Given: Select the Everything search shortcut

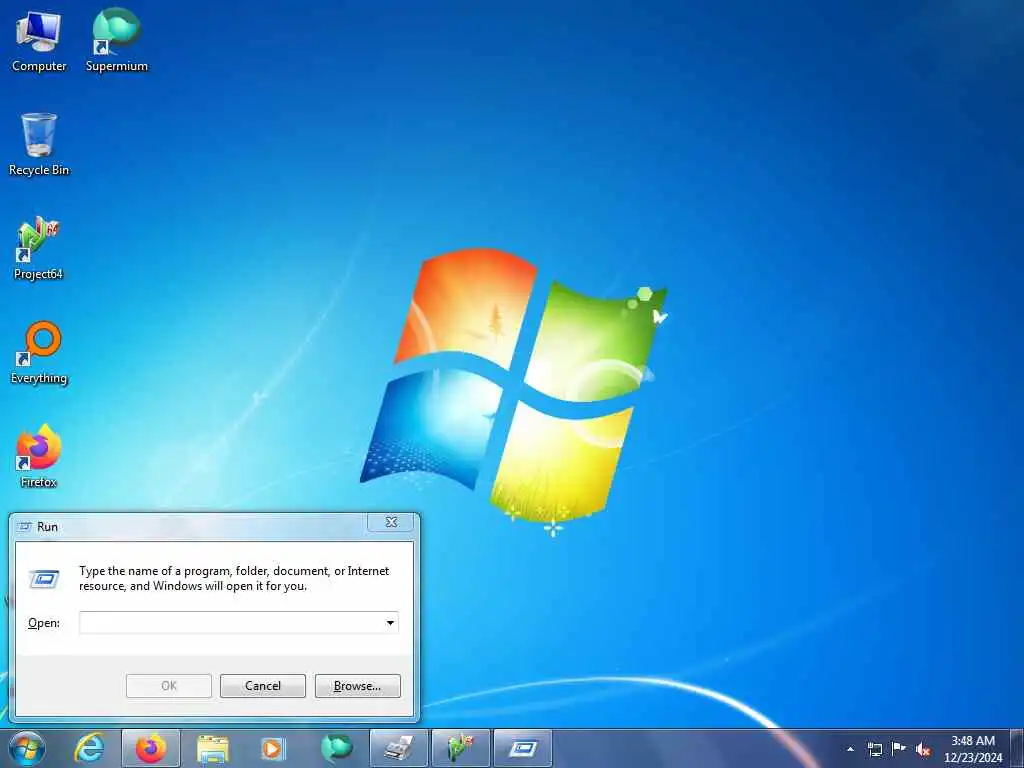Looking at the screenshot, I should tap(39, 353).
